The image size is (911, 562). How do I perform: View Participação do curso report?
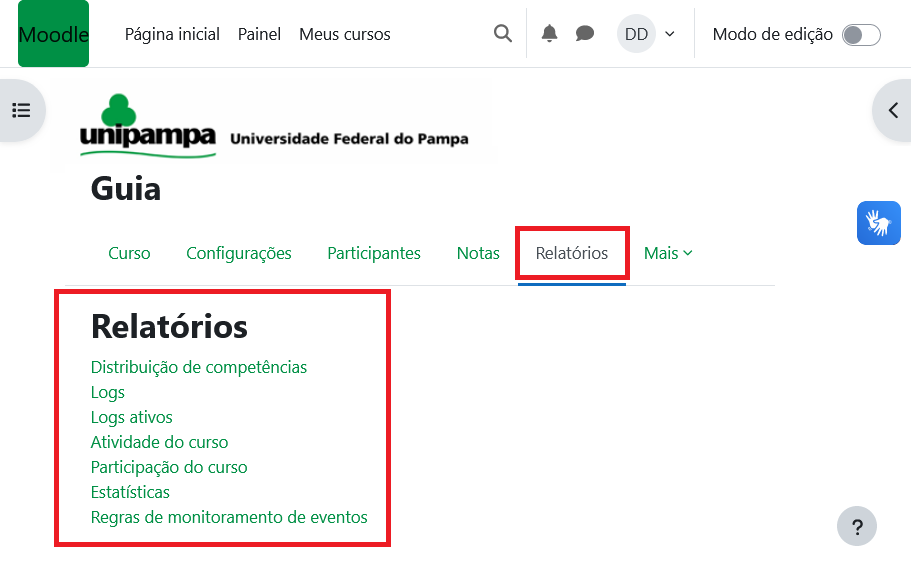click(169, 468)
